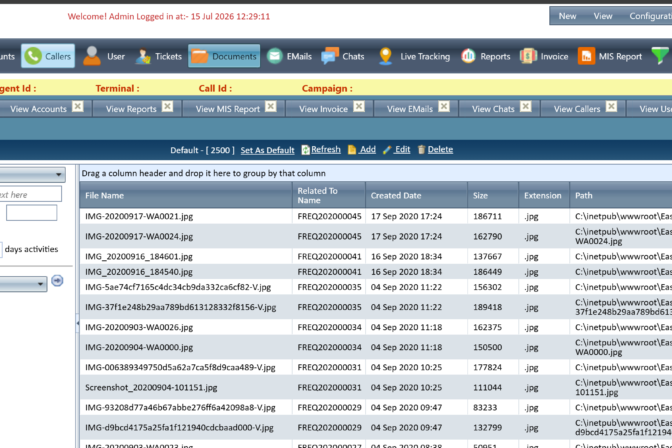Close the View Chats tab

(525, 106)
